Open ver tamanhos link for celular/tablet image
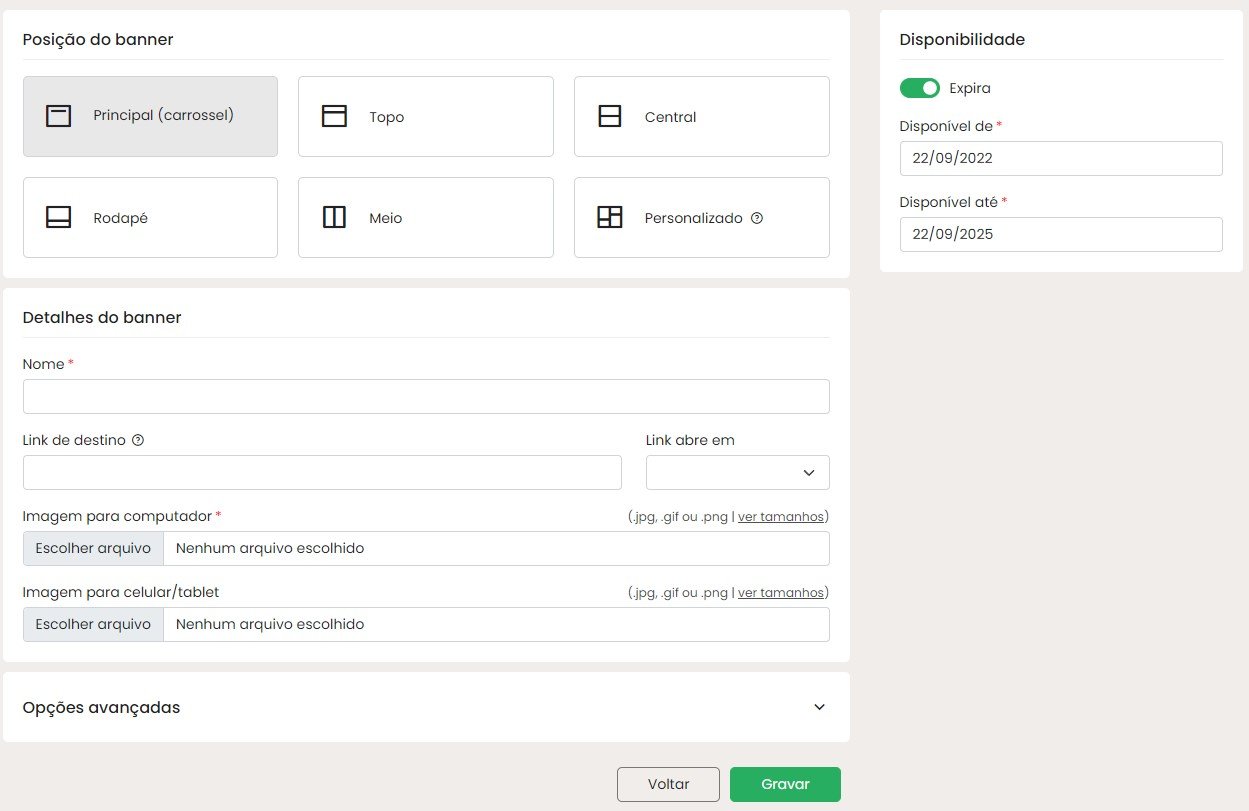This screenshot has height=811, width=1249. point(781,593)
